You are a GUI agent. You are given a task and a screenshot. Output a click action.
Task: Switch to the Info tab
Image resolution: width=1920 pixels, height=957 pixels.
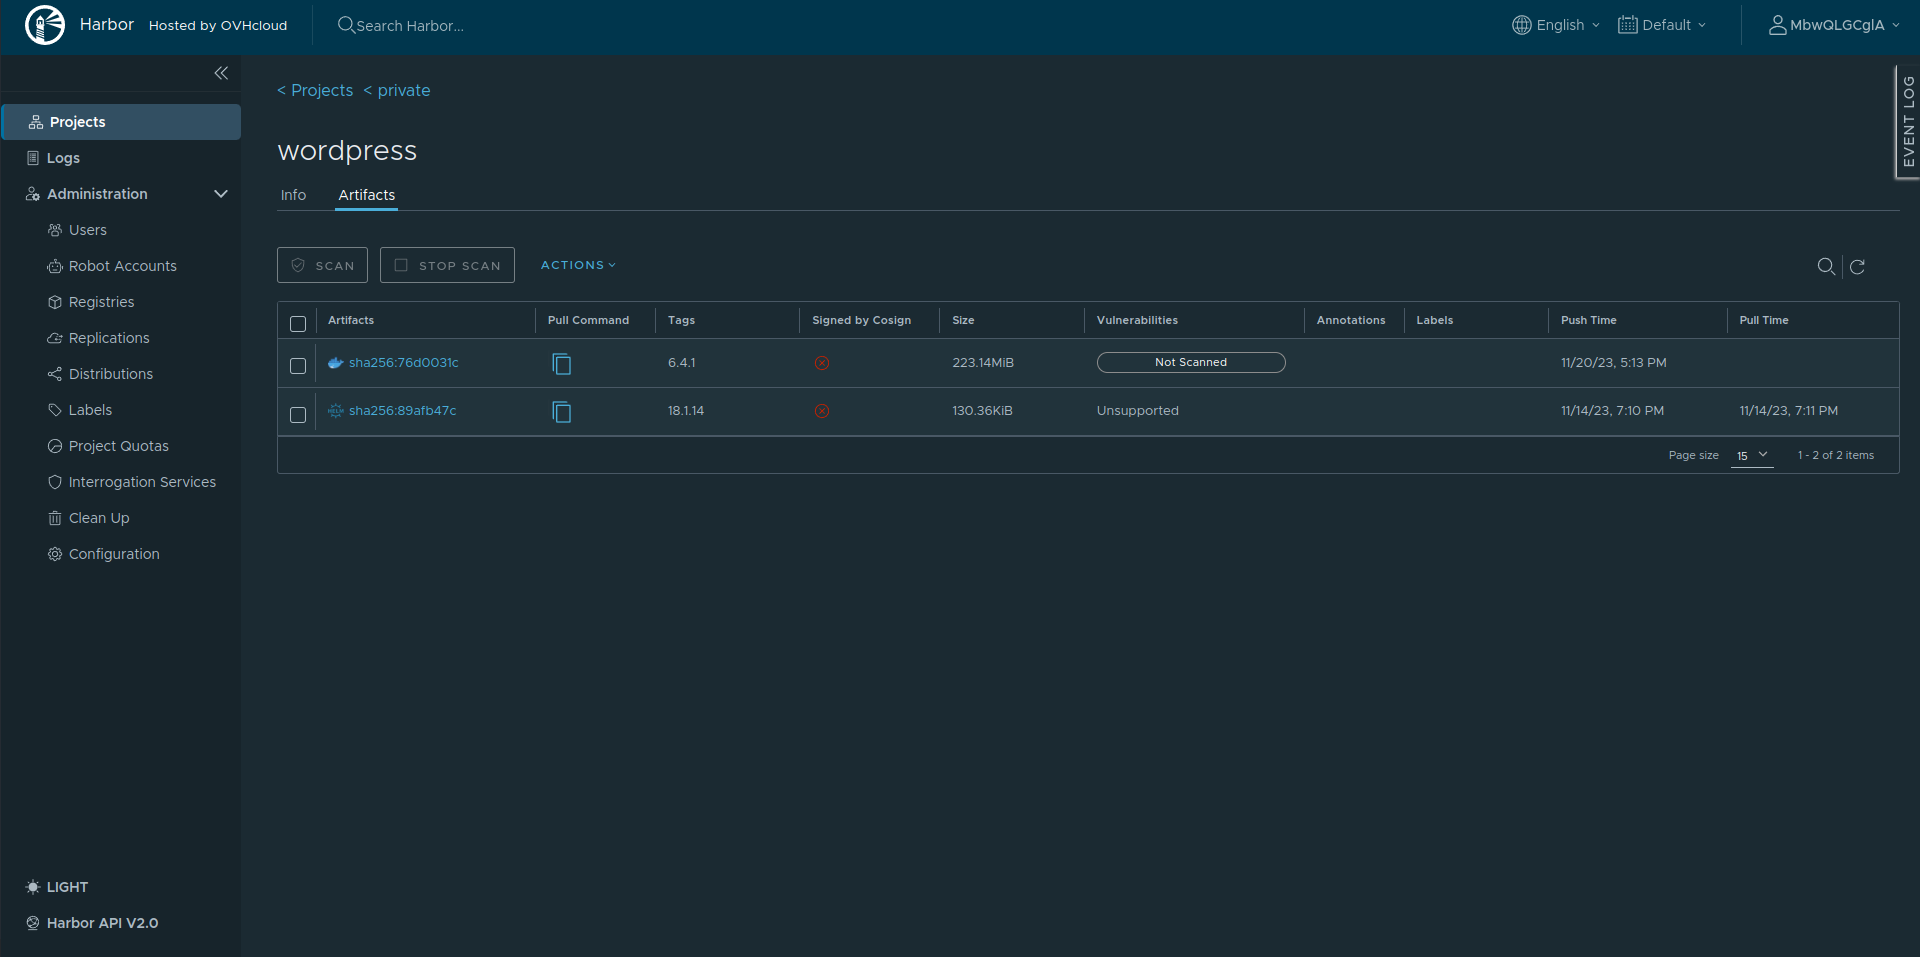tap(293, 195)
